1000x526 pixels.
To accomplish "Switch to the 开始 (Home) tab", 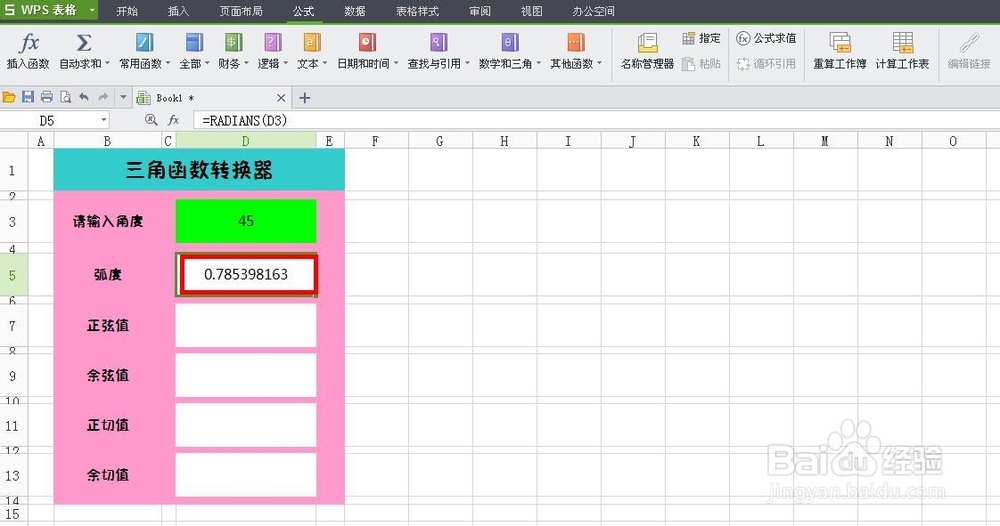I will [127, 11].
